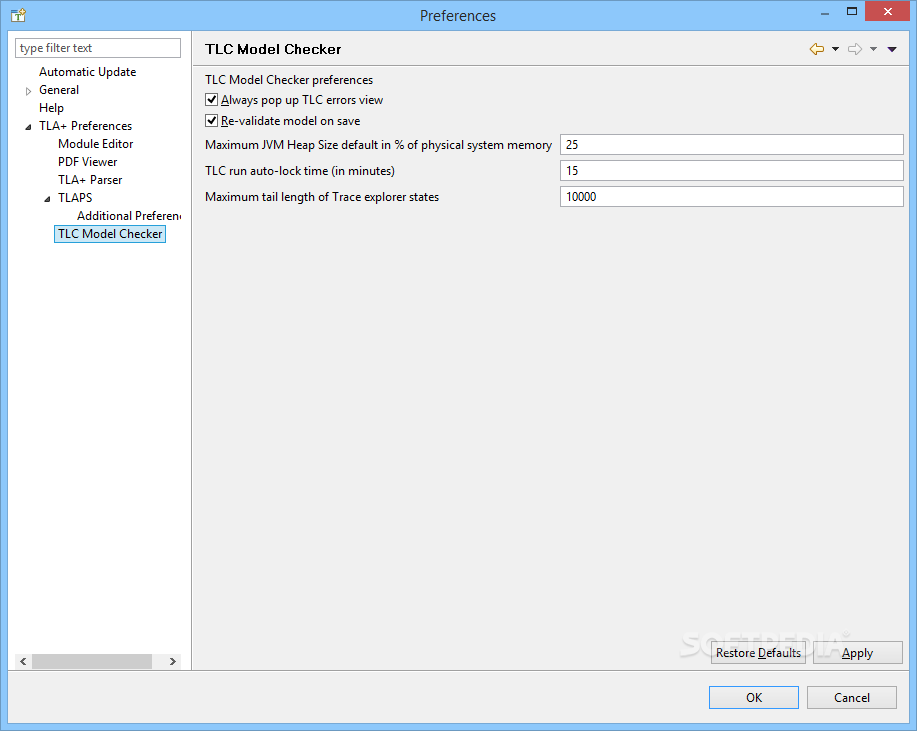The width and height of the screenshot is (917, 731).
Task: Click Restore Defaults button
Action: (x=758, y=653)
